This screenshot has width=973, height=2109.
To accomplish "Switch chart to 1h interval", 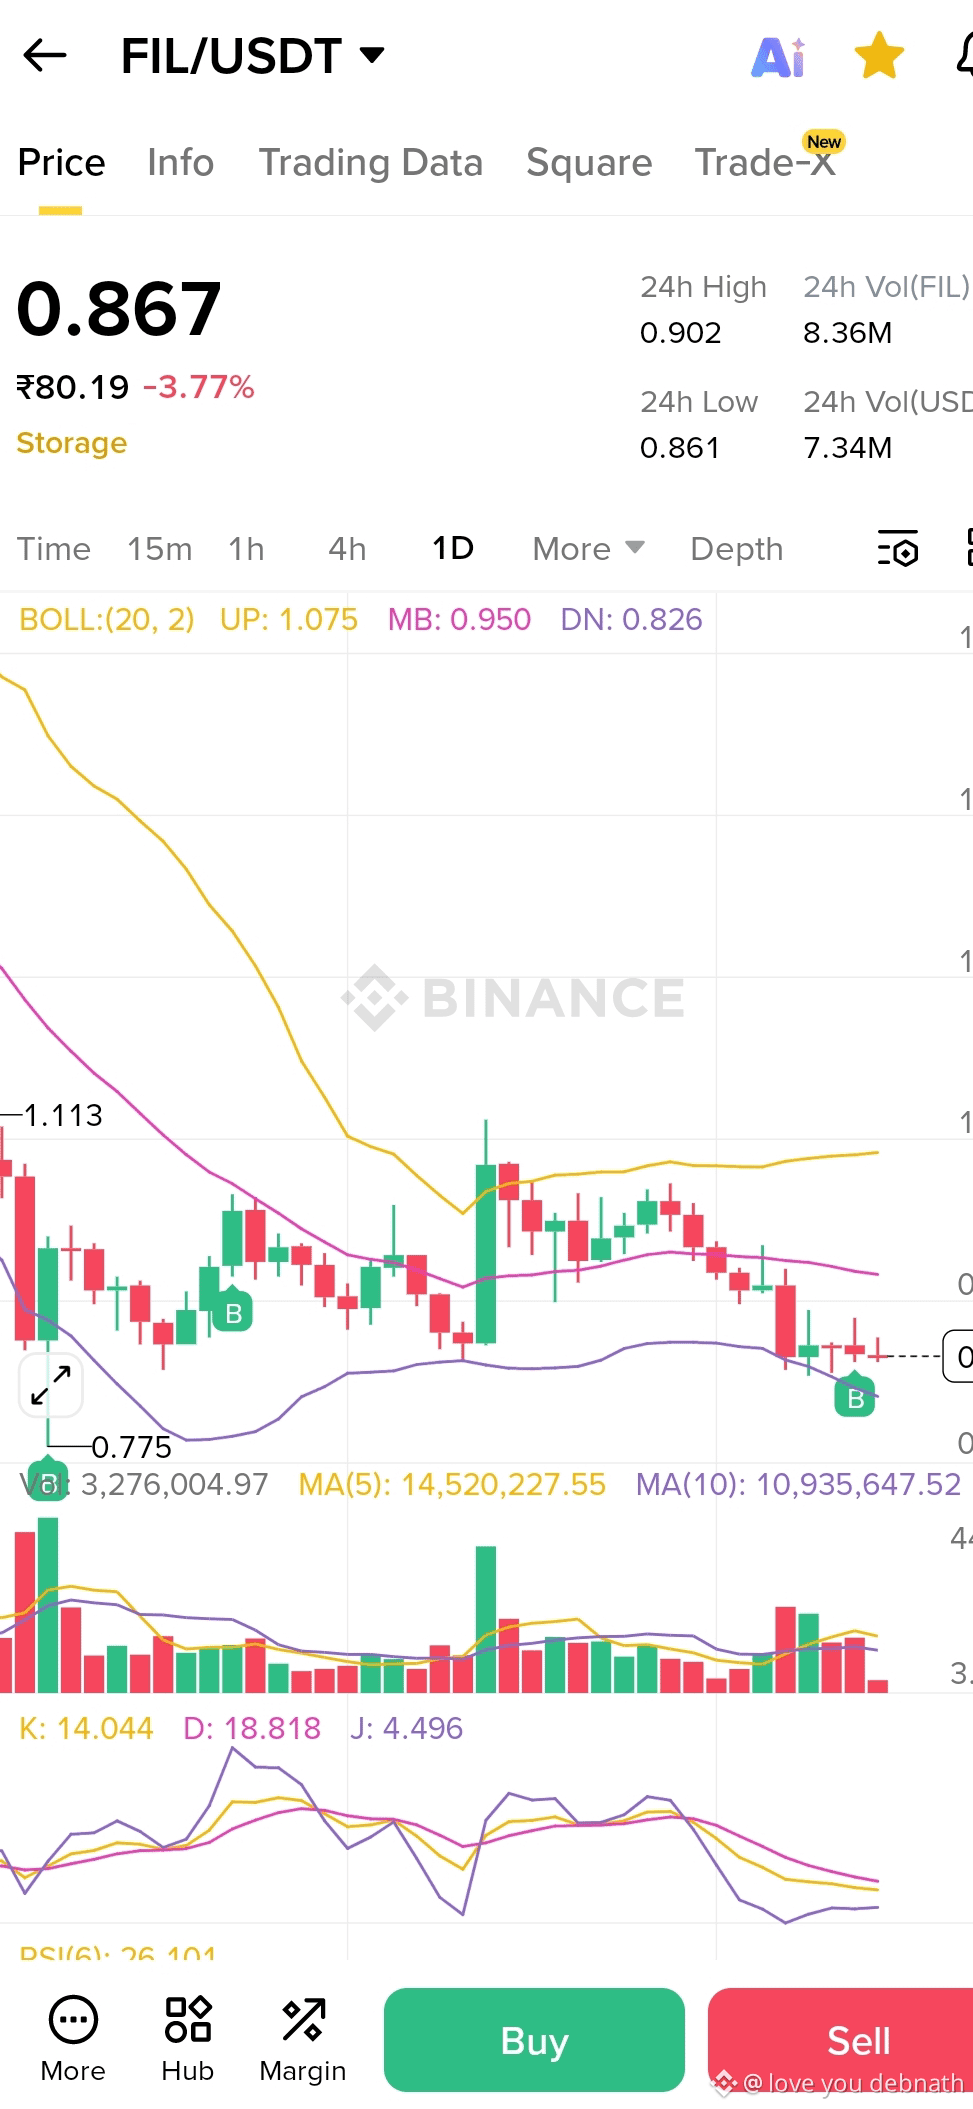I will tap(246, 549).
